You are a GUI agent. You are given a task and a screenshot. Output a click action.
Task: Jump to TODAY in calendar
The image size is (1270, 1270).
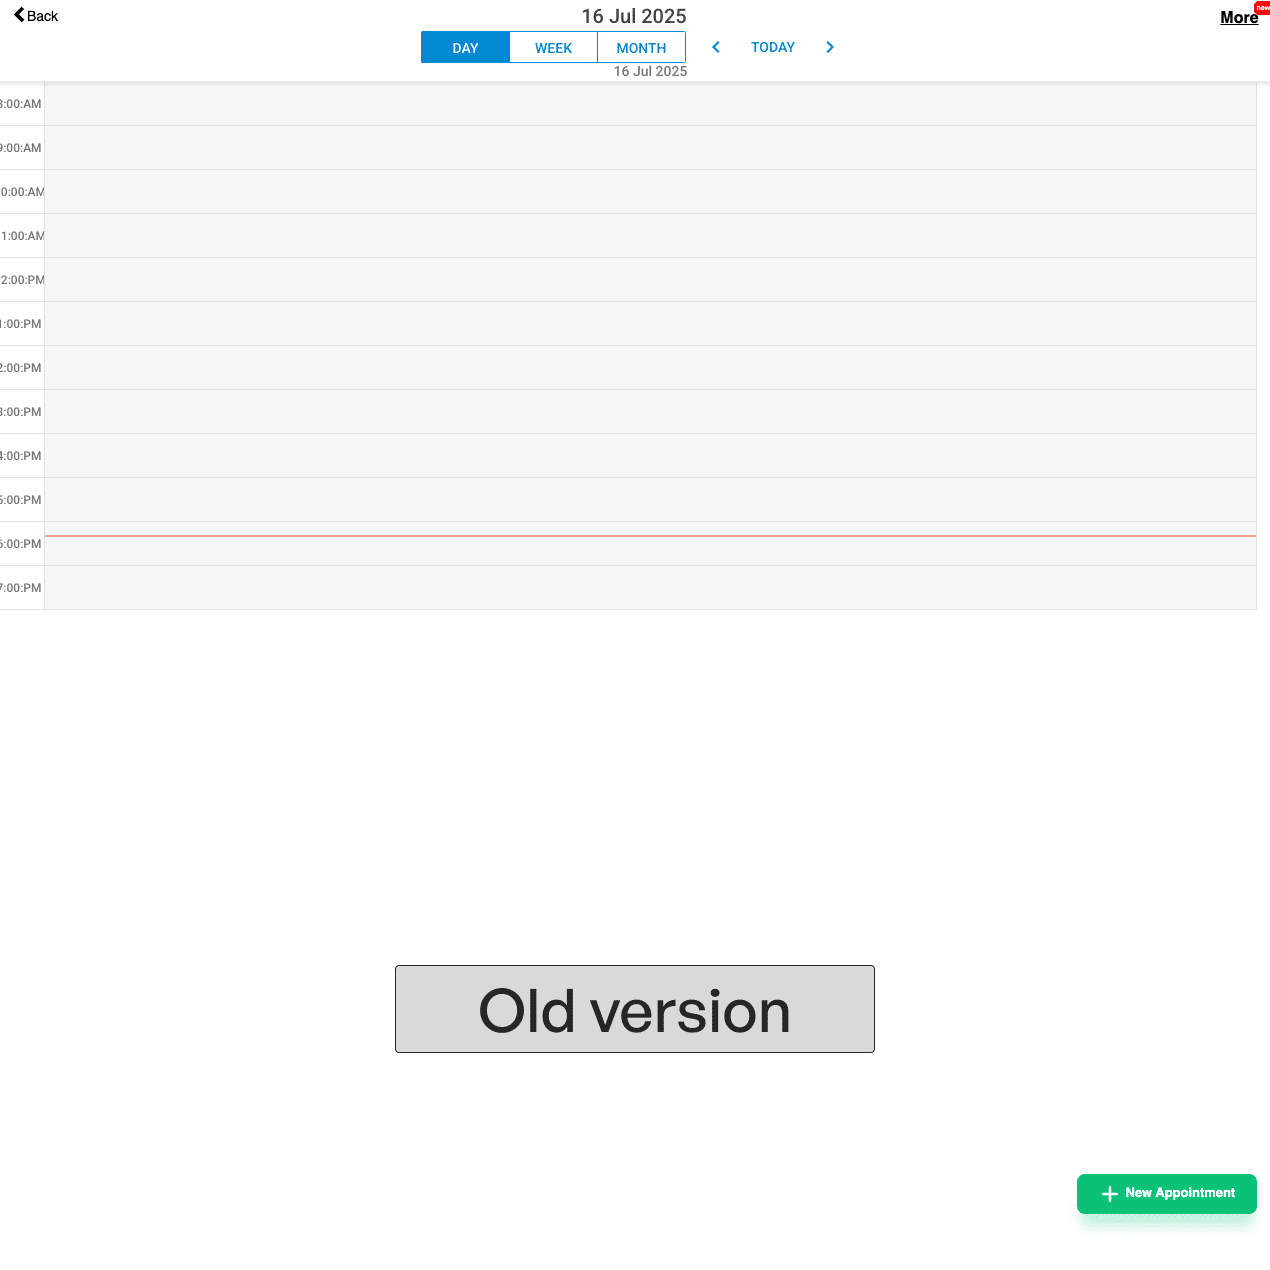(773, 47)
